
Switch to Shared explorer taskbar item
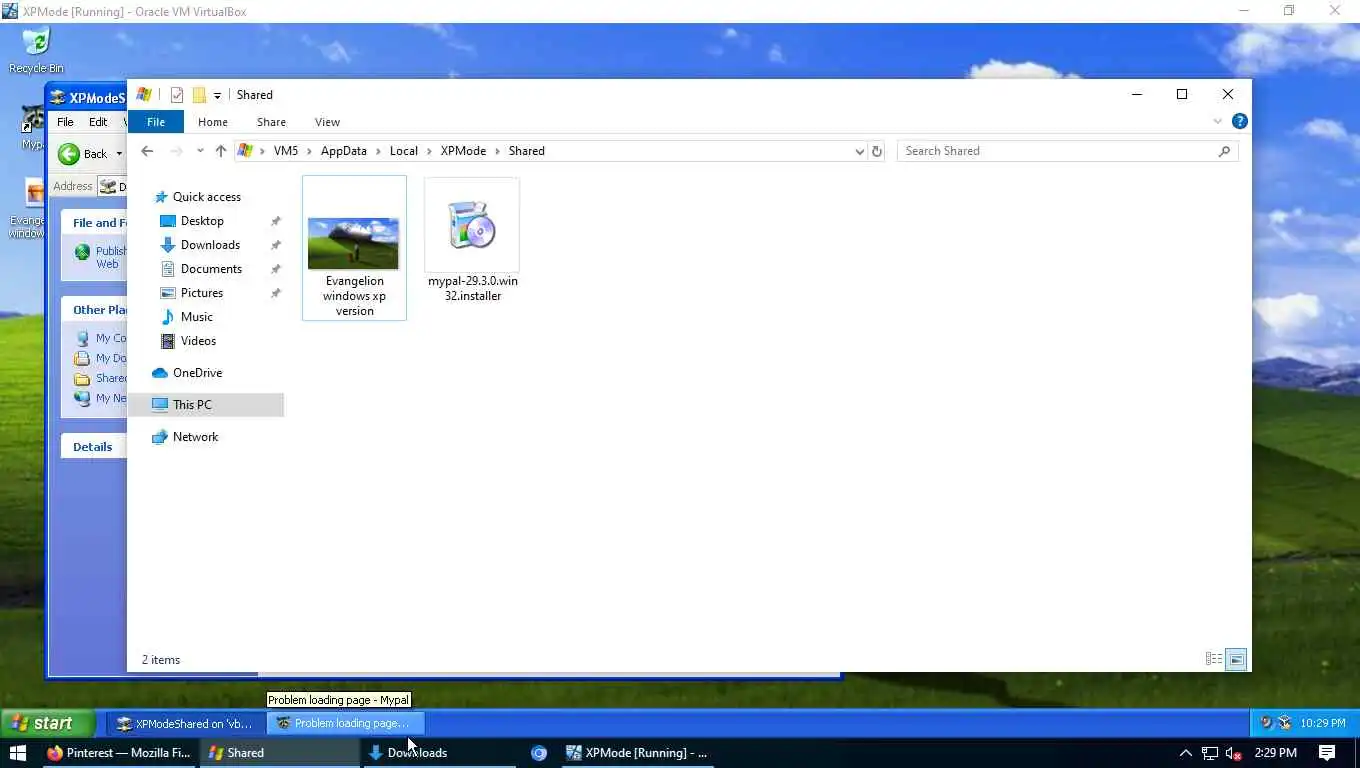tap(280, 753)
